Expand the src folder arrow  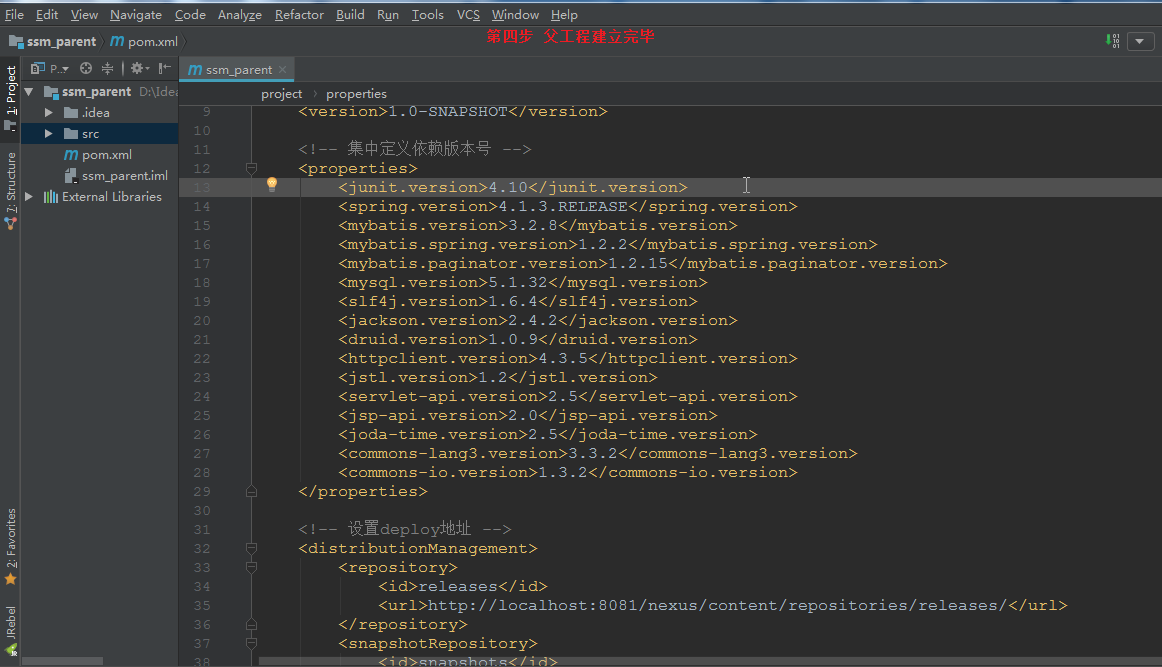48,133
